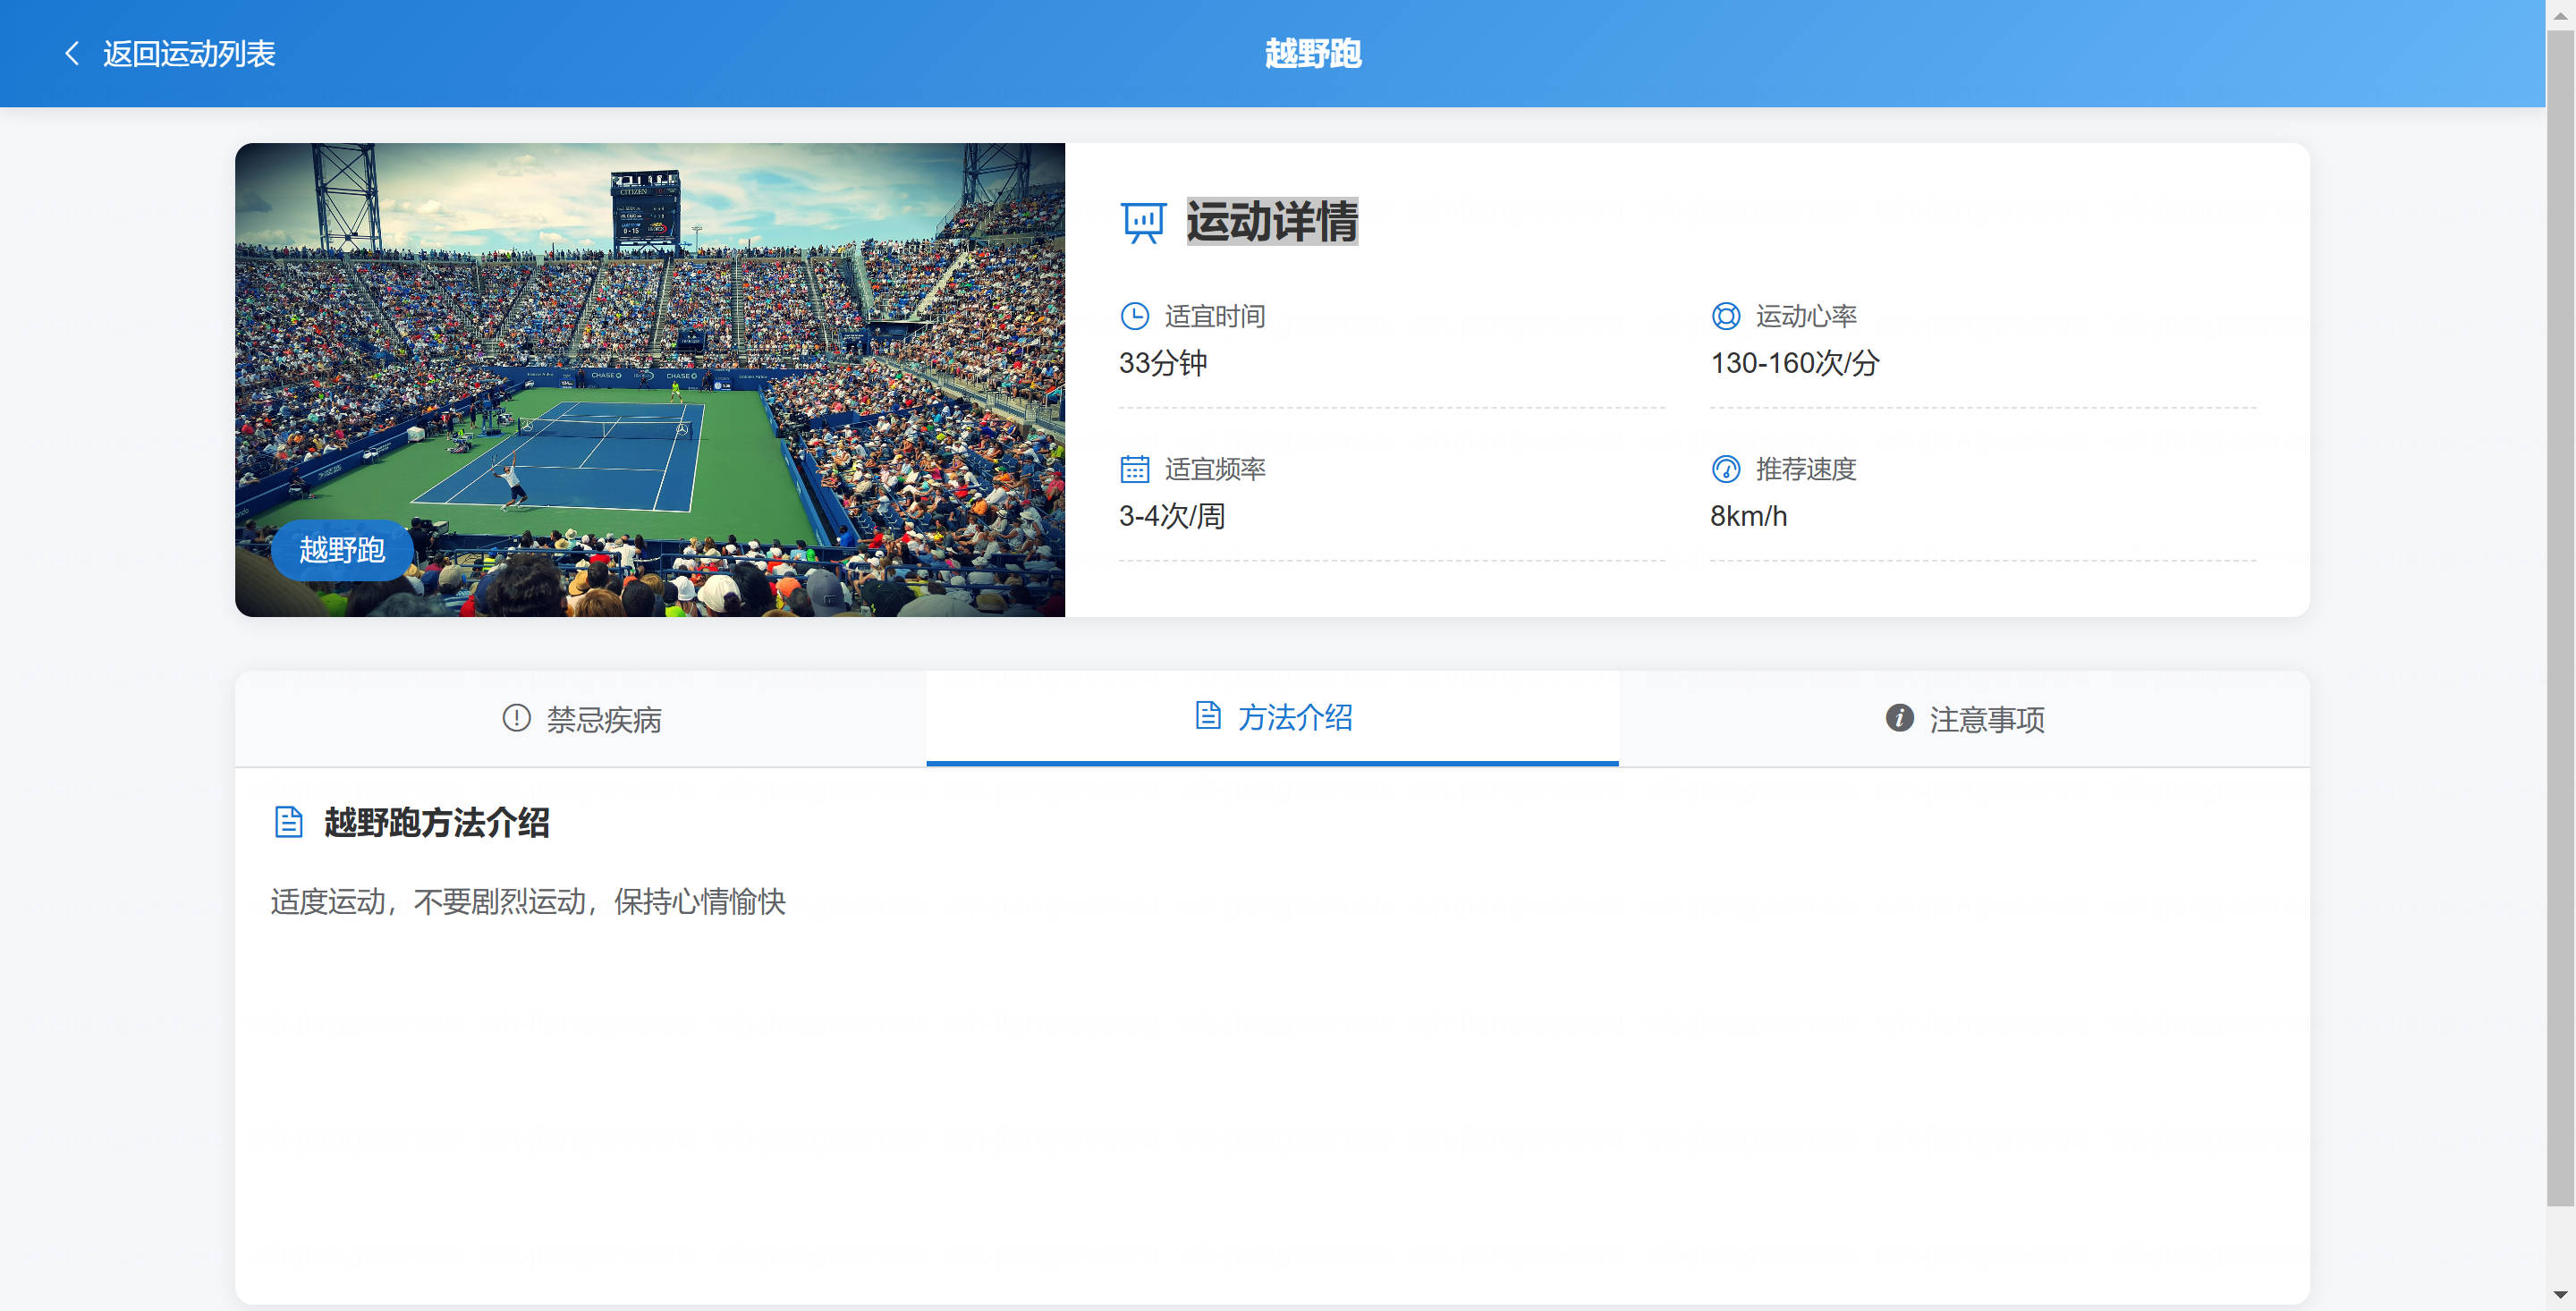This screenshot has height=1311, width=2576.
Task: Switch to the 禁忌疾病 tab
Action: coord(581,719)
